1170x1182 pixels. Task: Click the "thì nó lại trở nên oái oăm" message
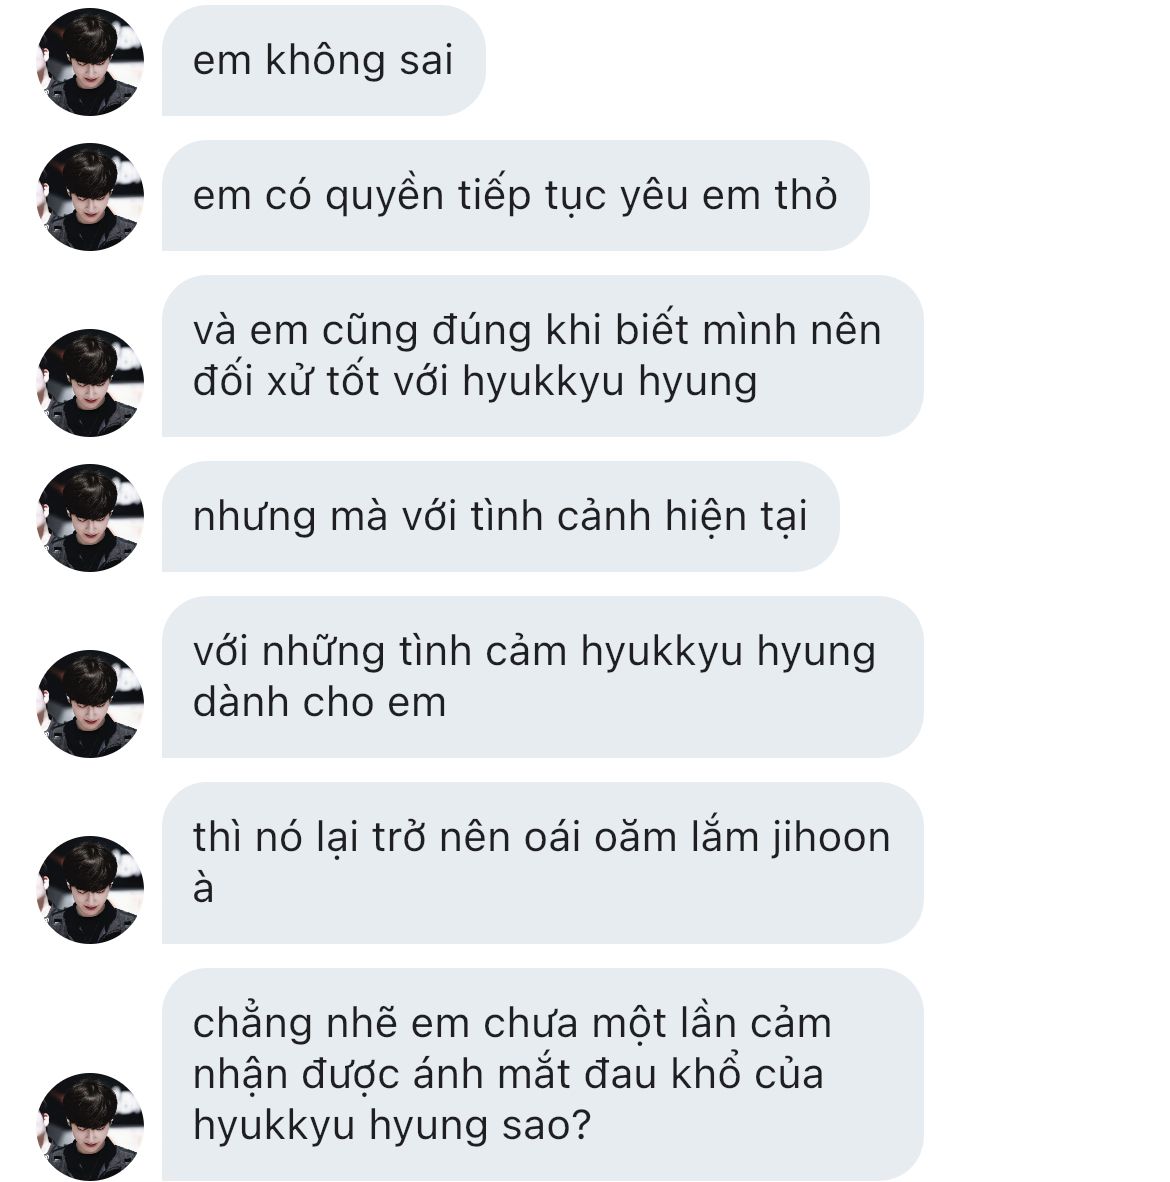(x=543, y=863)
